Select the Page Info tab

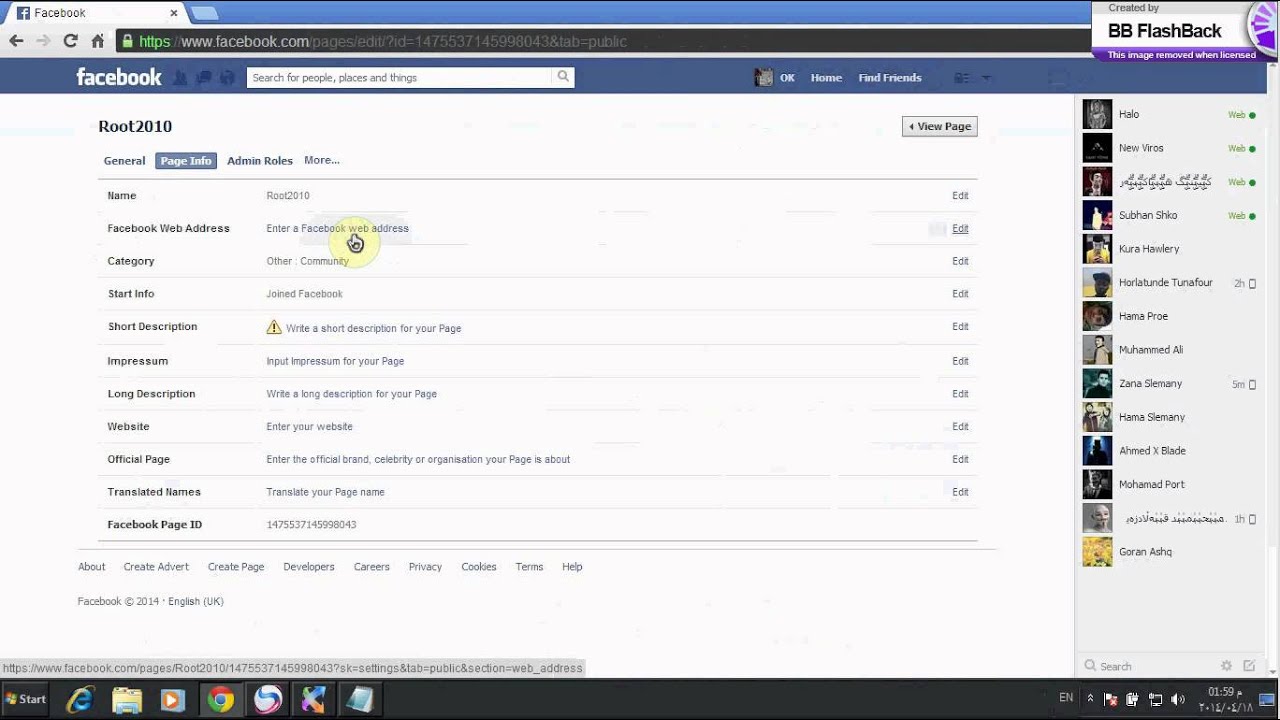(x=186, y=160)
